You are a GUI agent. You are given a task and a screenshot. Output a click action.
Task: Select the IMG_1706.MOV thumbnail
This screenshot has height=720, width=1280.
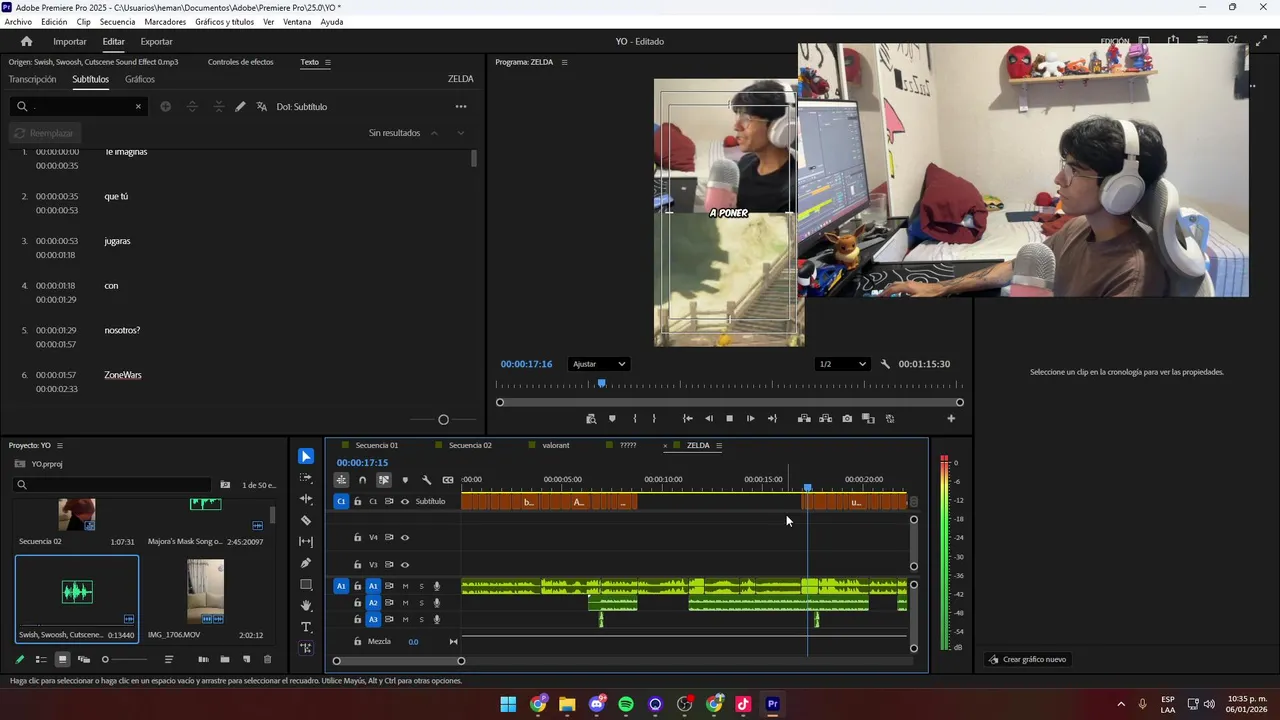[206, 591]
